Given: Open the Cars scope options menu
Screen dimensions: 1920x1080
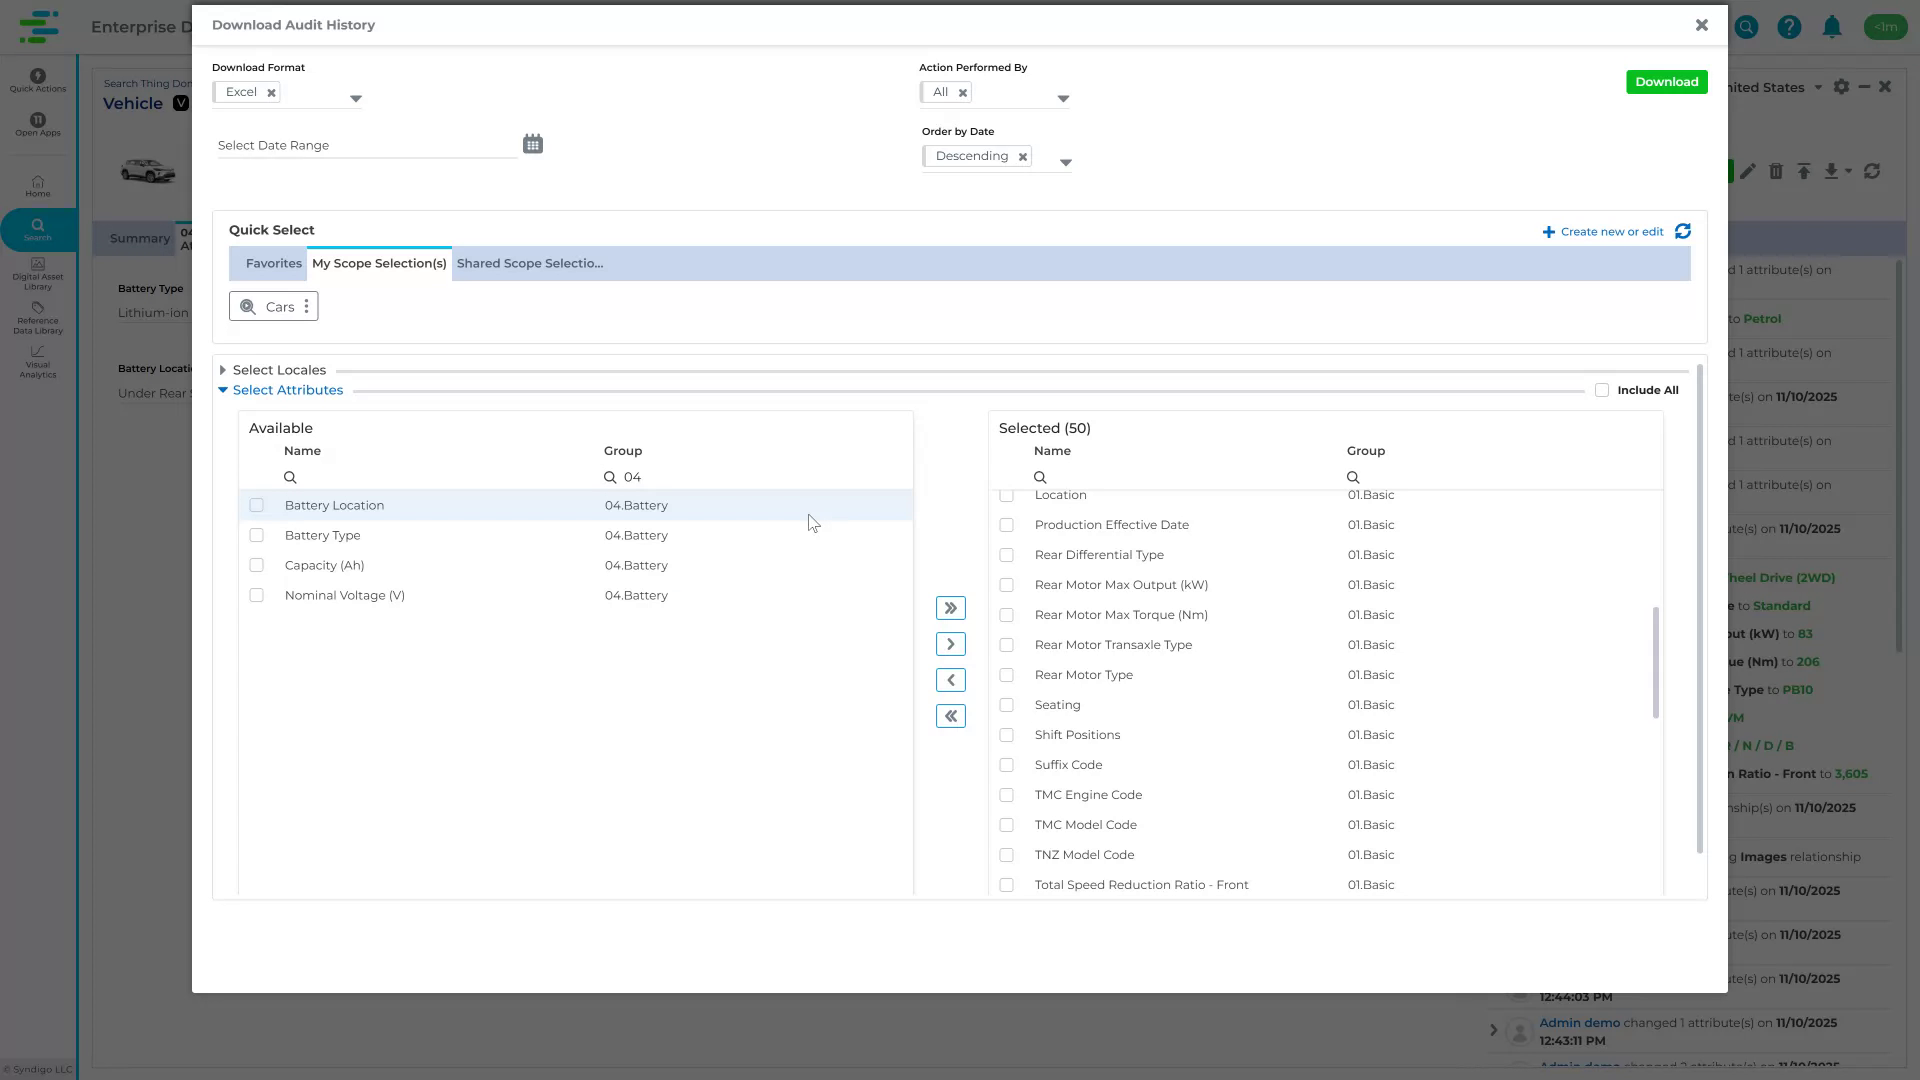Looking at the screenshot, I should pos(306,306).
